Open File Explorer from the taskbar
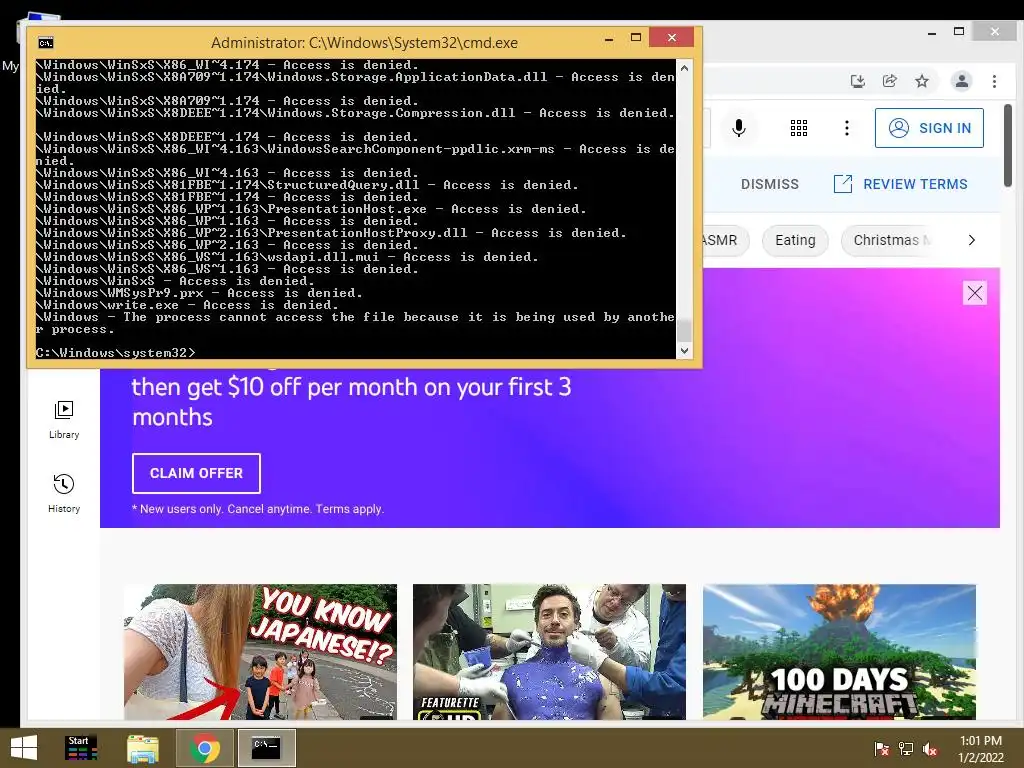1024x768 pixels. [142, 748]
